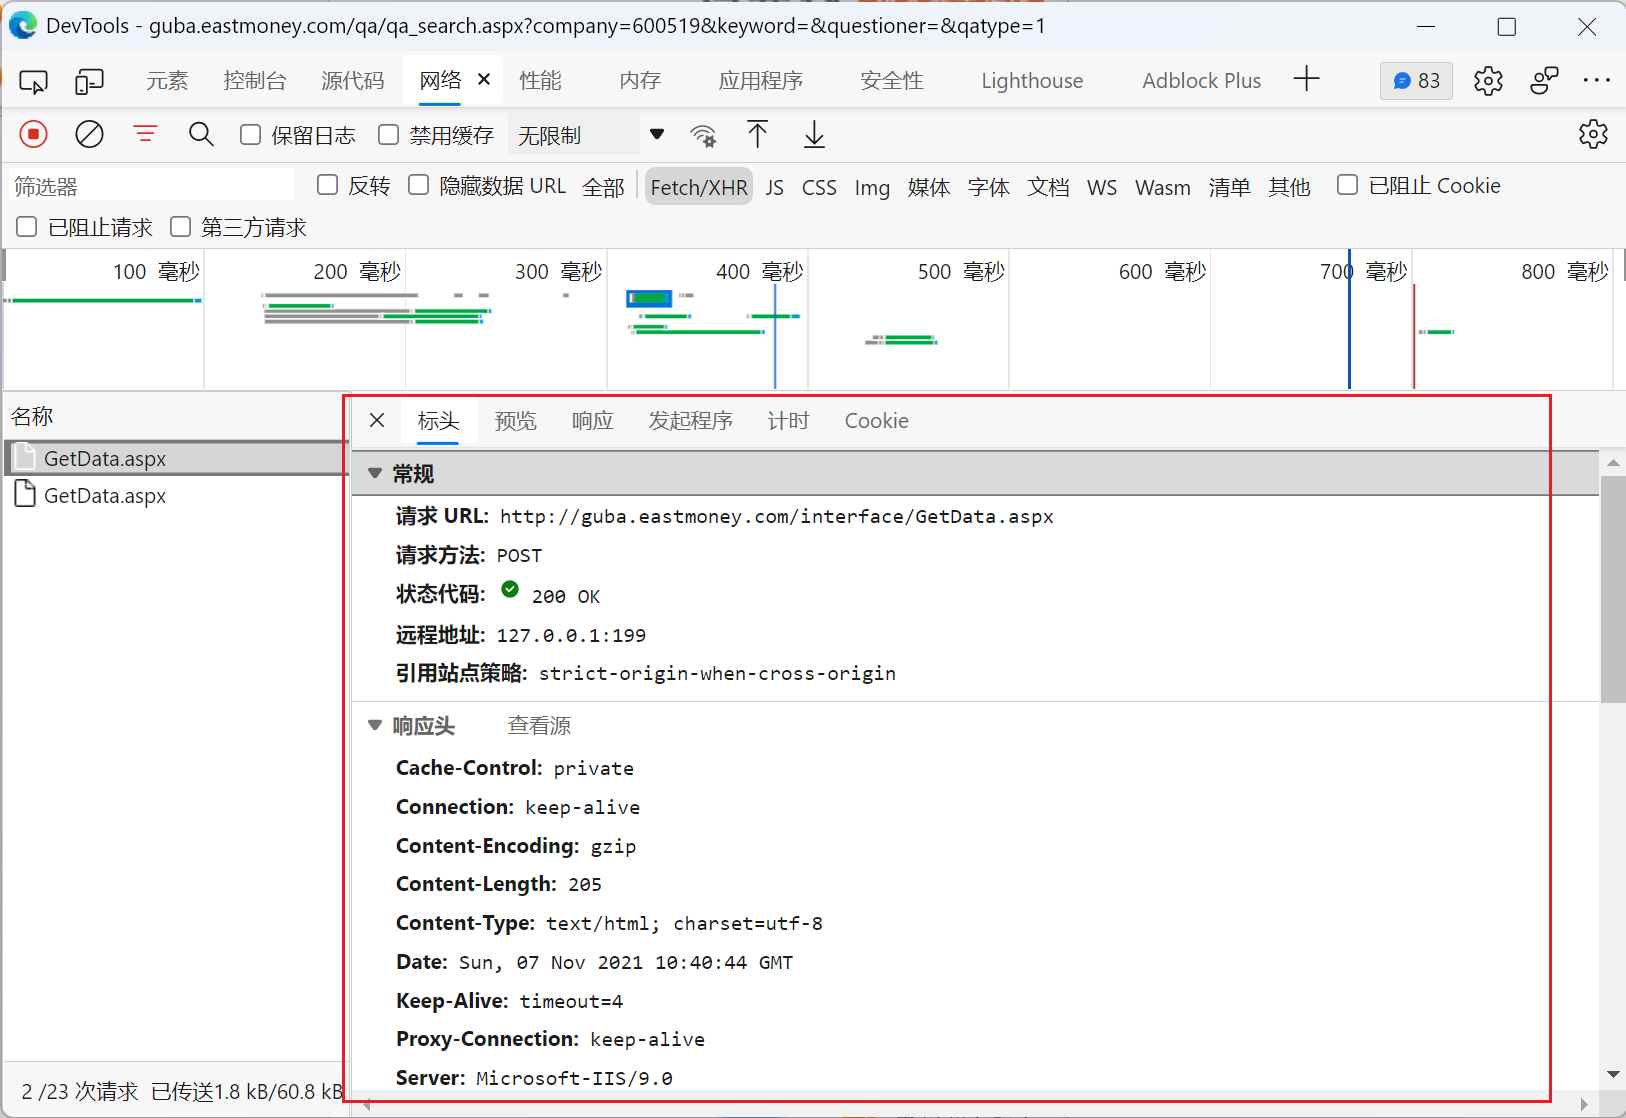Open DevTools settings gear
This screenshot has width=1626, height=1118.
point(1488,81)
